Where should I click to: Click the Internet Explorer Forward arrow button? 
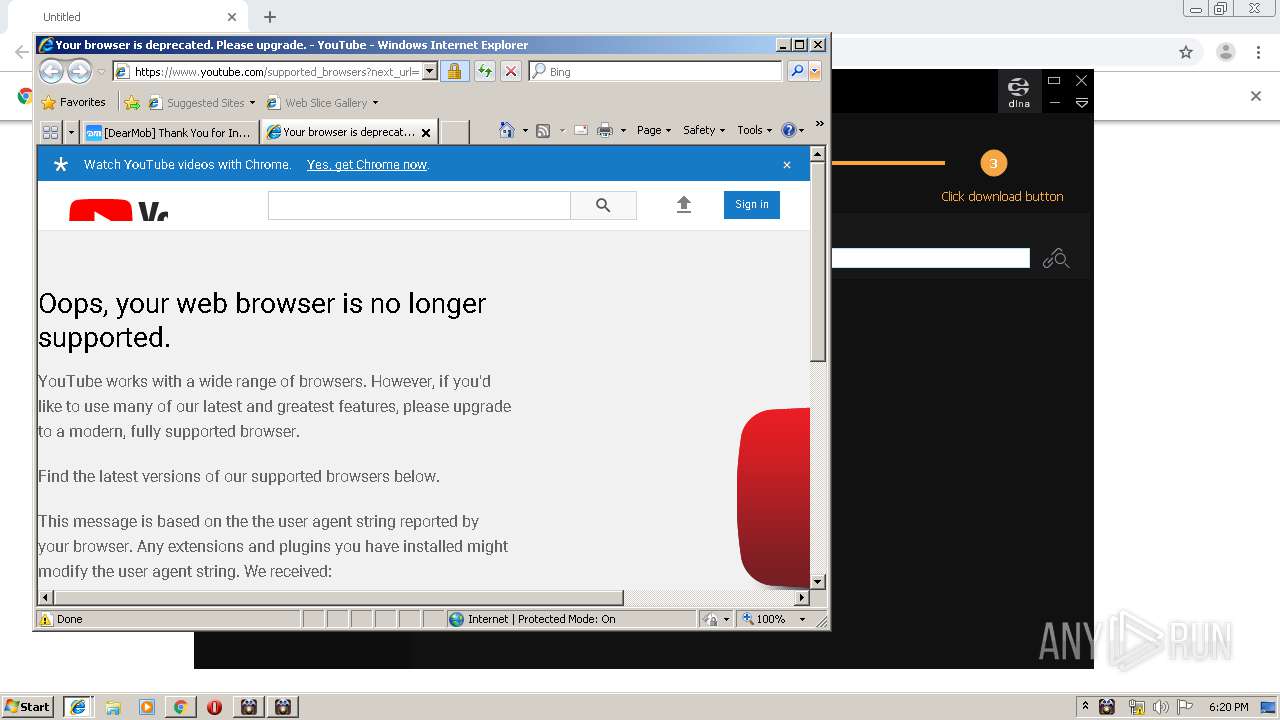click(x=79, y=71)
